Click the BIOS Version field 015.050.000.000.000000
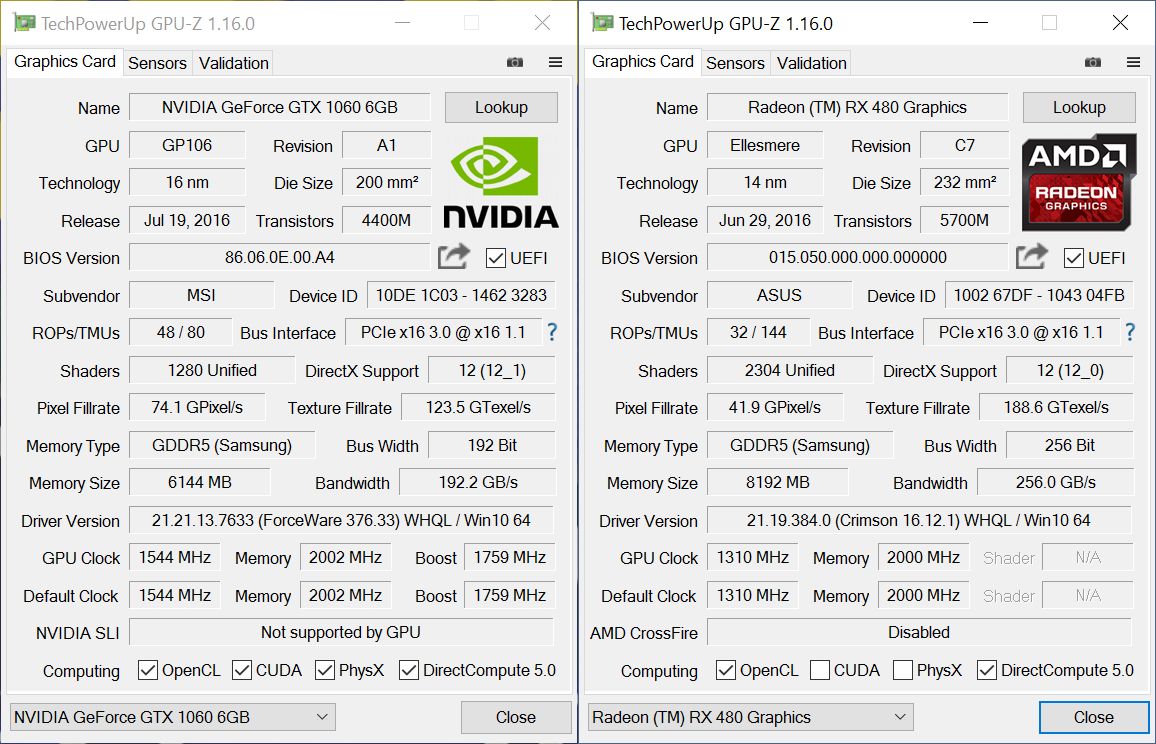Viewport: 1156px width, 744px height. [857, 257]
